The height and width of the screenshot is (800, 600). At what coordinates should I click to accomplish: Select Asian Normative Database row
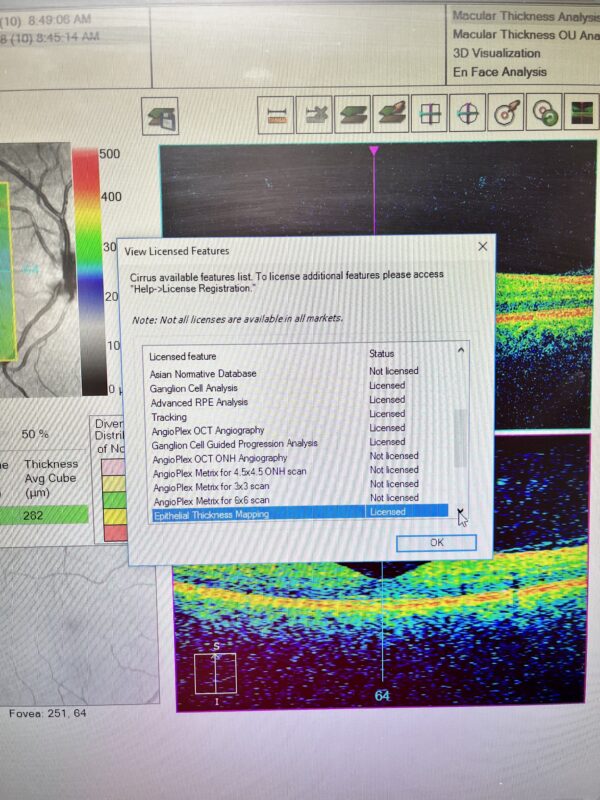(299, 372)
